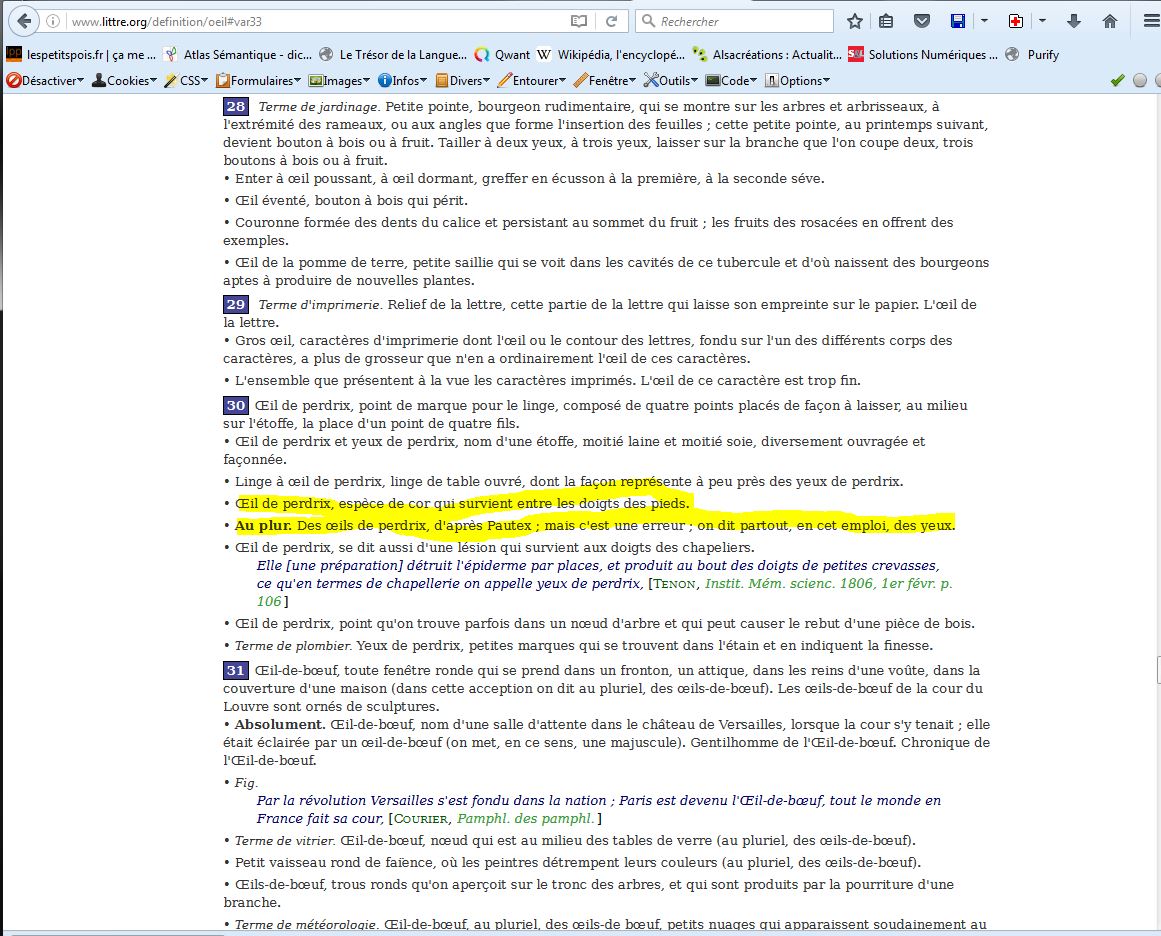Expand the Cookies dropdown menu
The width and height of the screenshot is (1161, 936).
click(124, 80)
